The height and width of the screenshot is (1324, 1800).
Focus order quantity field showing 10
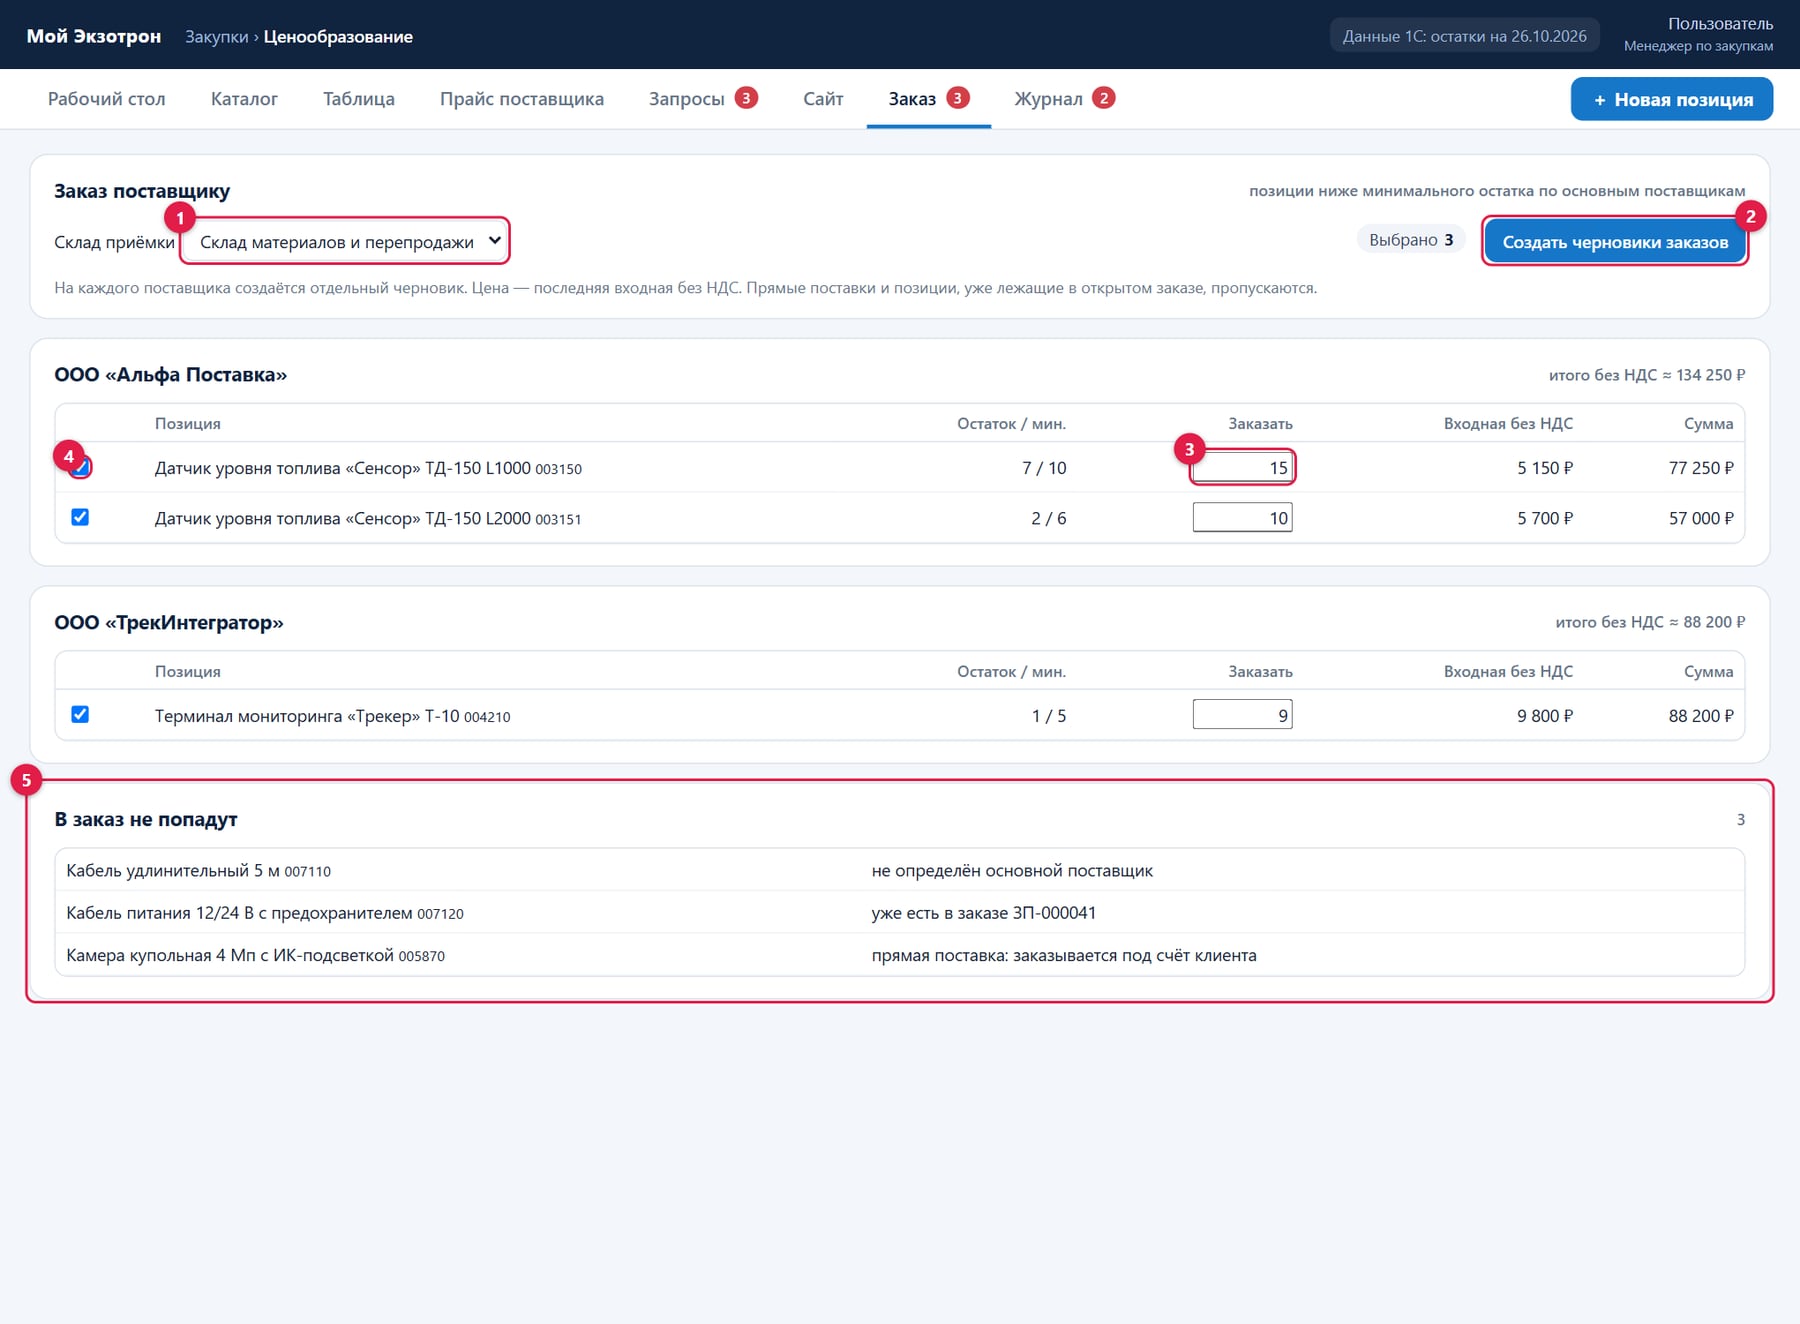[x=1242, y=517]
